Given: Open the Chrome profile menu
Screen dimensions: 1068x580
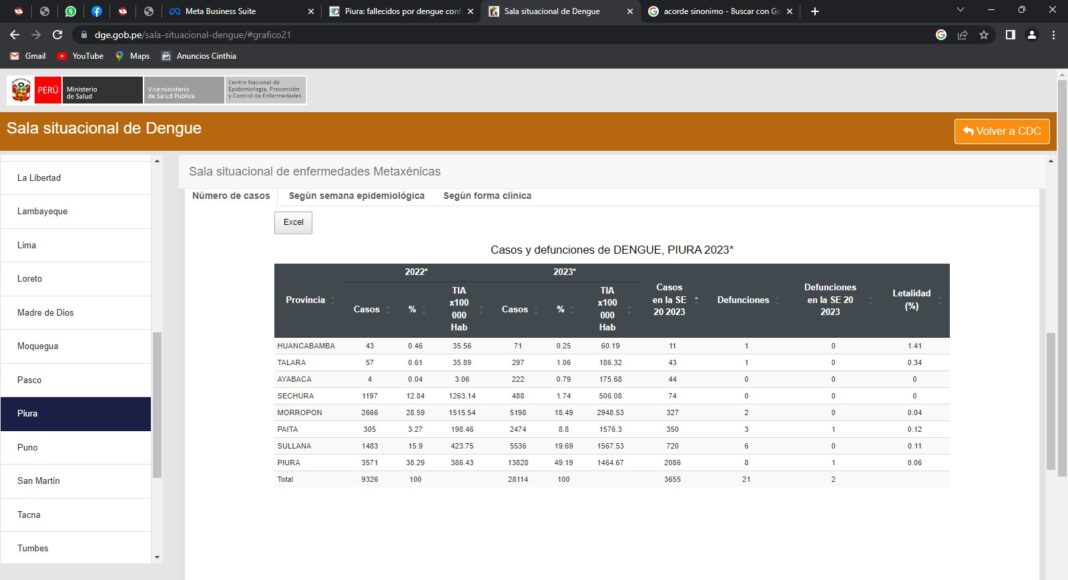Looking at the screenshot, I should tap(1032, 35).
